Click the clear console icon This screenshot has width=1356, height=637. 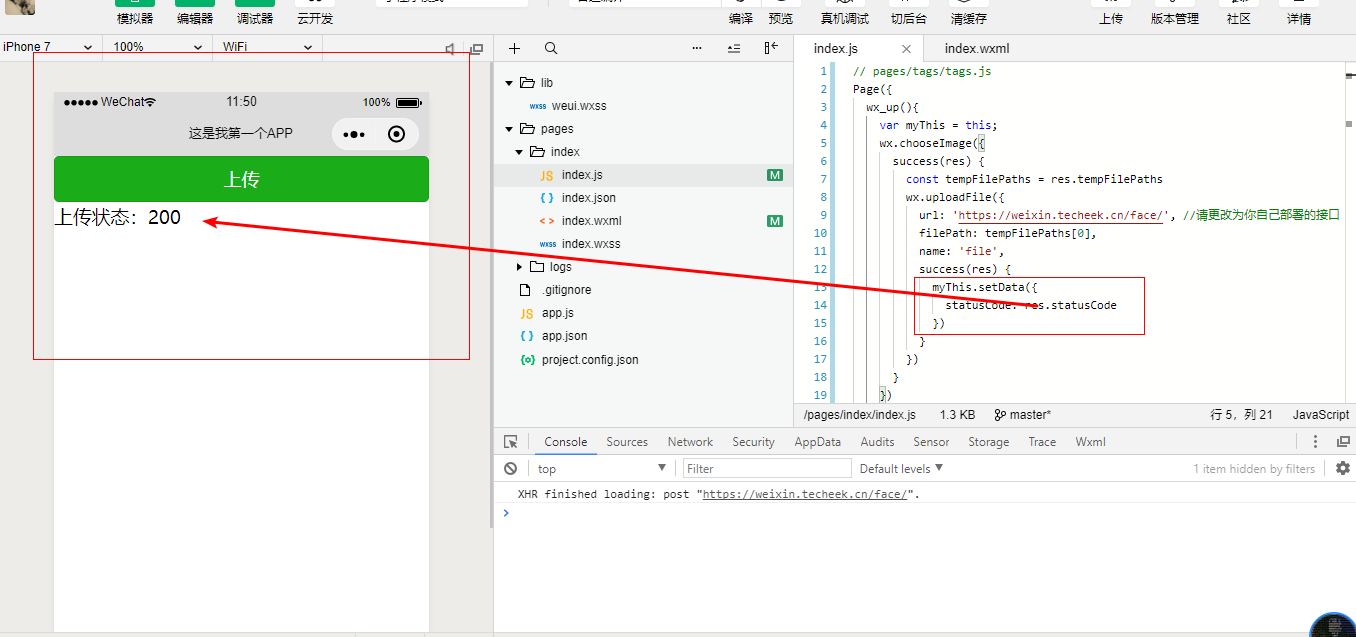tap(511, 468)
